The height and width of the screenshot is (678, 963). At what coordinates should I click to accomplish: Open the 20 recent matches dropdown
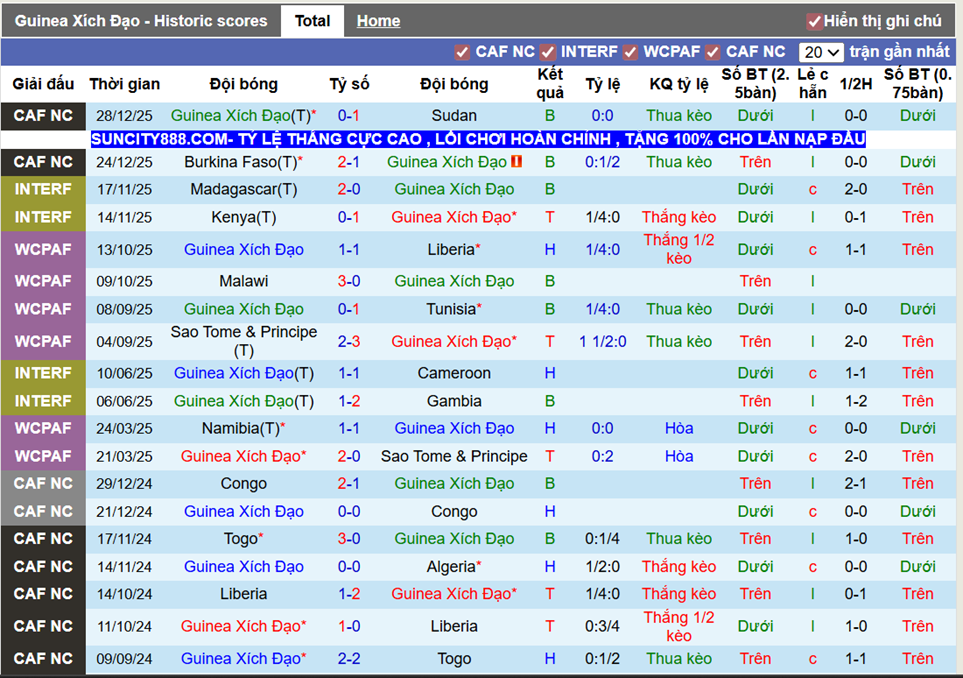pos(821,52)
